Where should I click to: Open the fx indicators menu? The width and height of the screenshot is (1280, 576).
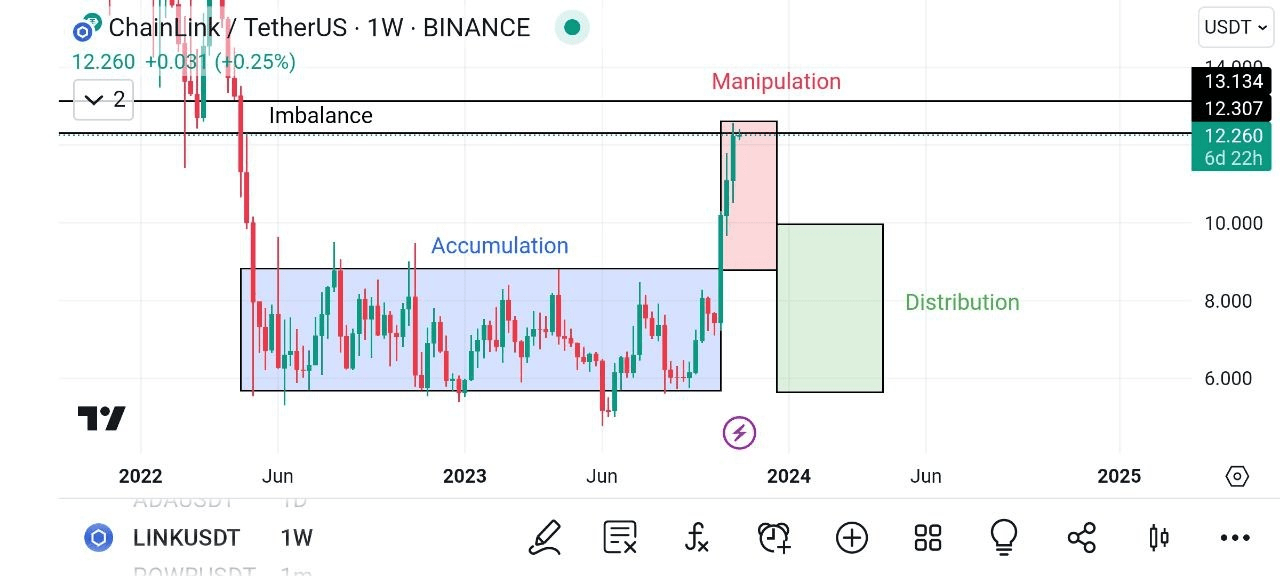pos(697,538)
